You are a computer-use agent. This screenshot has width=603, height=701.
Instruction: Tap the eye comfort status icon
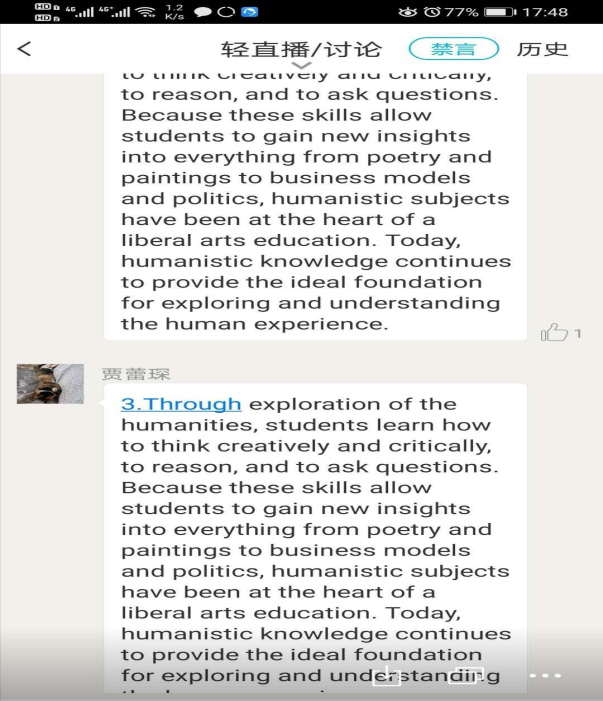pos(406,12)
